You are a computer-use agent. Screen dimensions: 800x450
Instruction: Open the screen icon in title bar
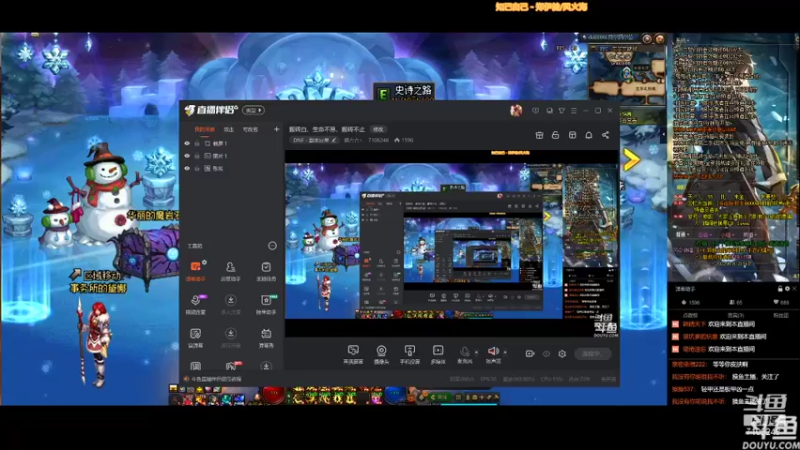pos(549,110)
